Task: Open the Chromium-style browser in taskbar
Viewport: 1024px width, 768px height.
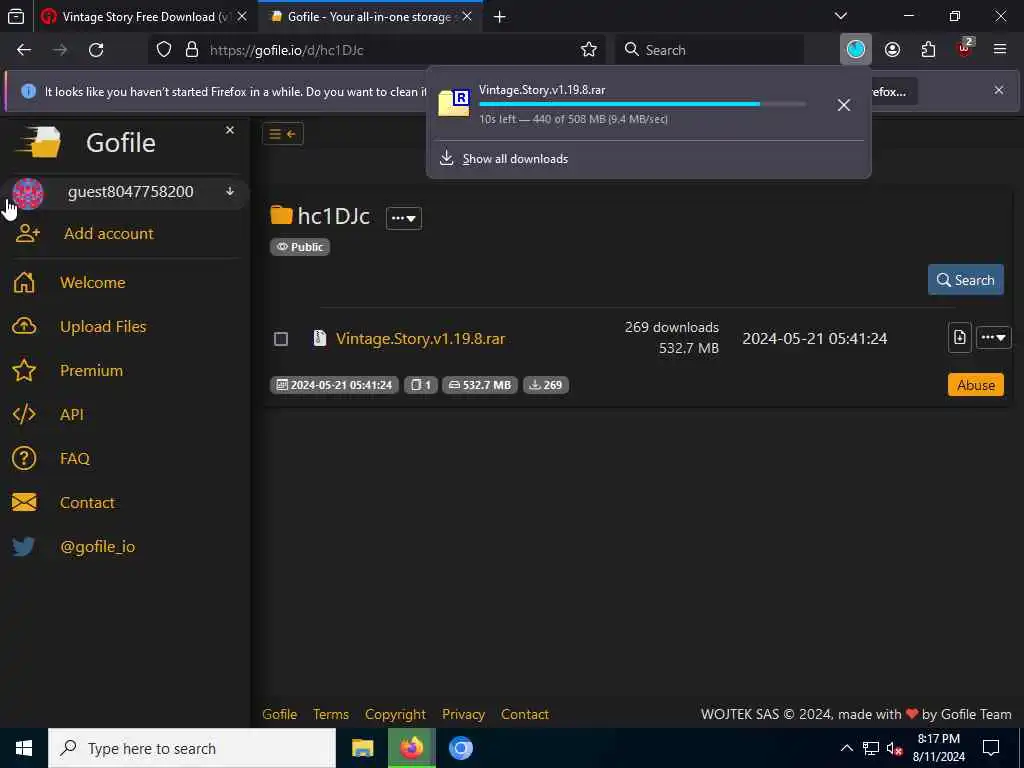Action: point(460,748)
